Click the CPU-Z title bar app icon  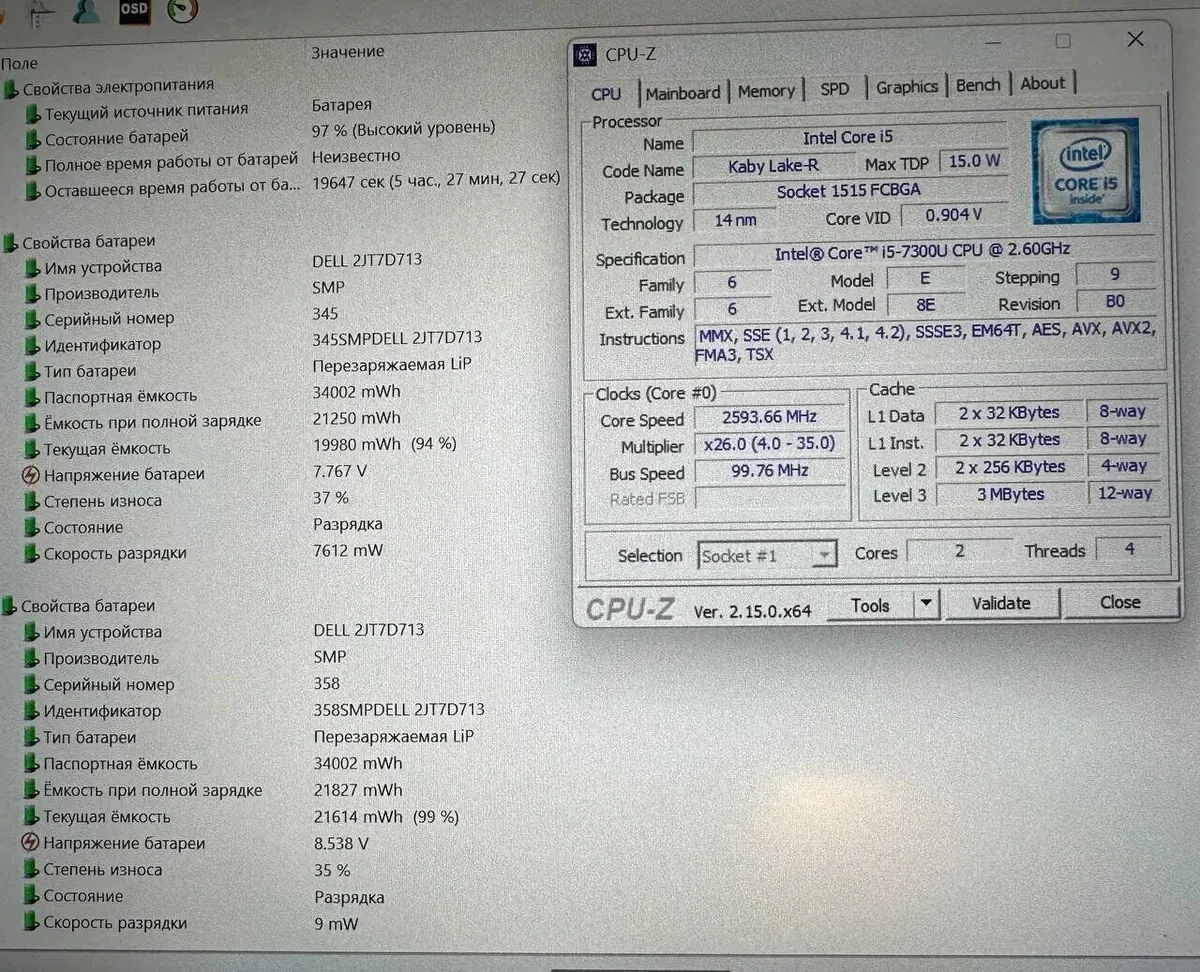586,55
